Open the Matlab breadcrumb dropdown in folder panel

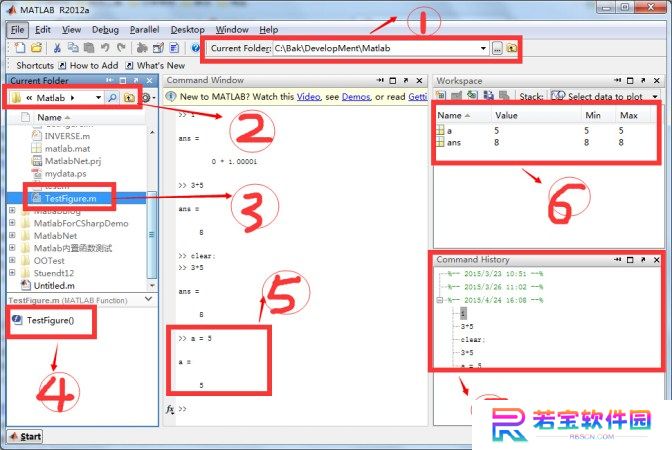98,98
